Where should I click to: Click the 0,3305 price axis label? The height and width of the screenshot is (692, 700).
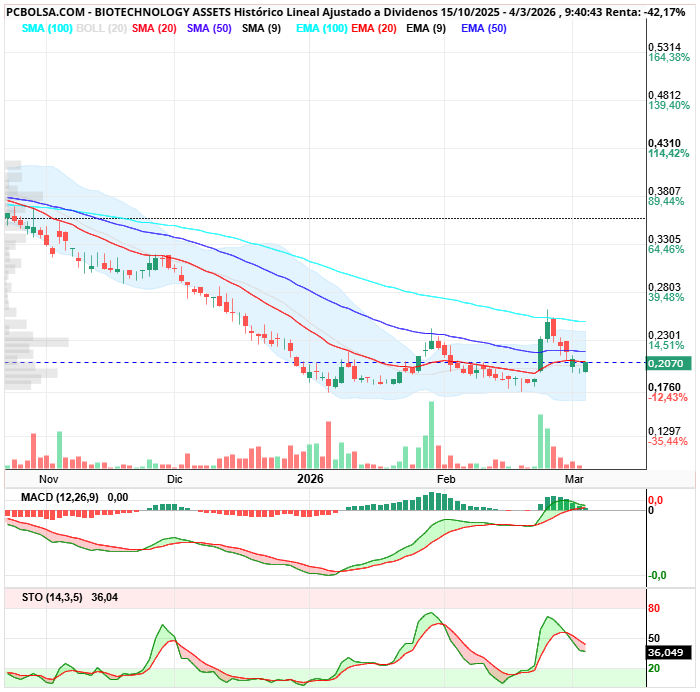[x=664, y=239]
